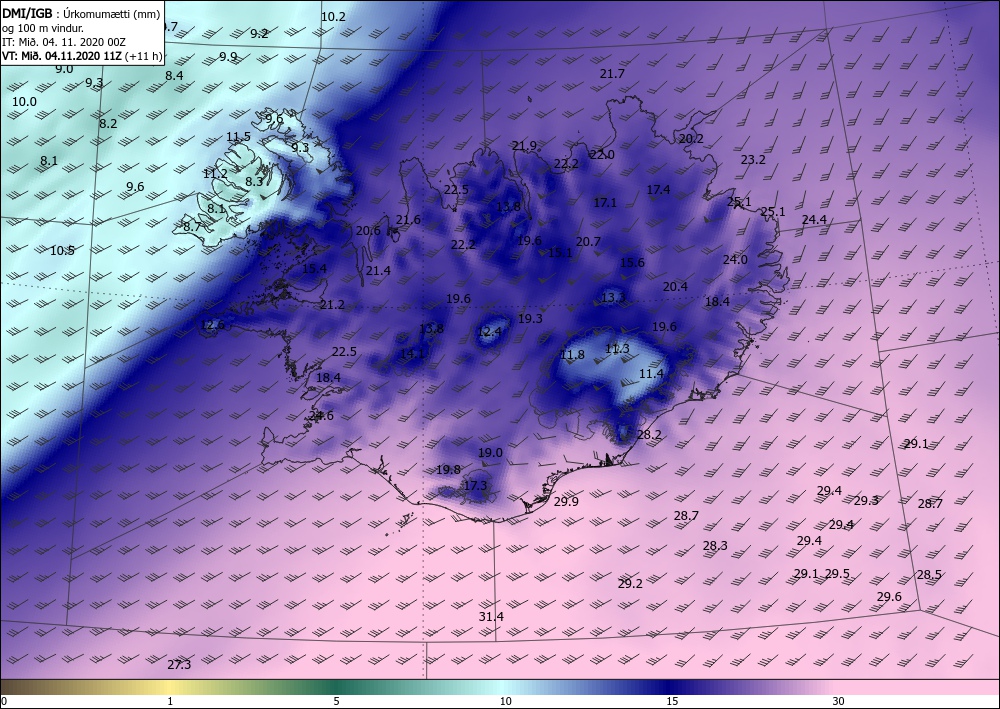Image resolution: width=1000 pixels, height=709 pixels.
Task: Click the map value 31.4
Action: (x=491, y=617)
